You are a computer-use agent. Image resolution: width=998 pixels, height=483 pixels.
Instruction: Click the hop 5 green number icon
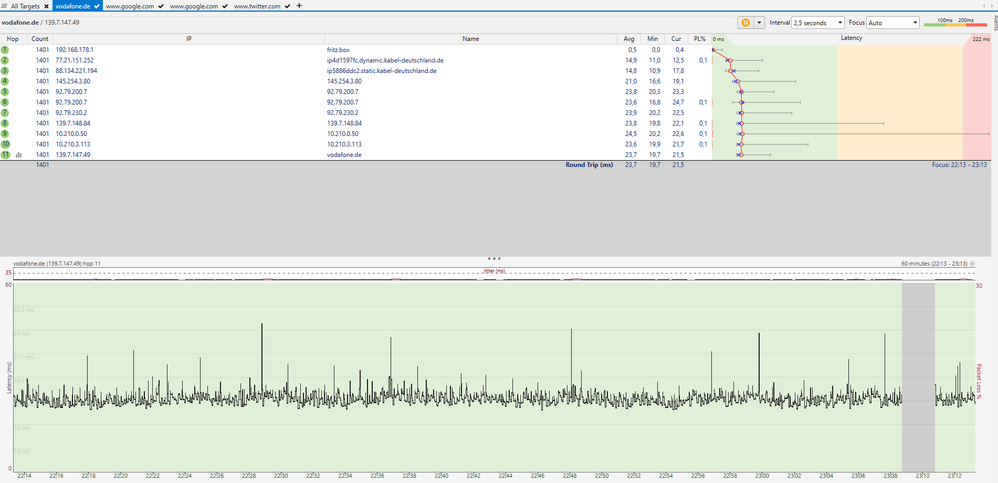[x=5, y=91]
